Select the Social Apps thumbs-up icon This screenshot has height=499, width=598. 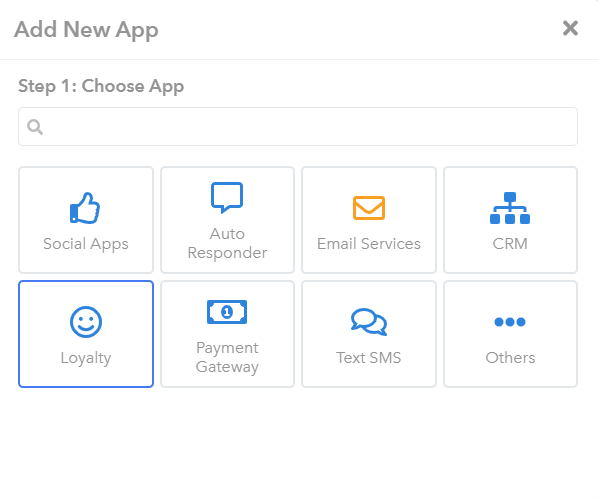pyautogui.click(x=85, y=208)
